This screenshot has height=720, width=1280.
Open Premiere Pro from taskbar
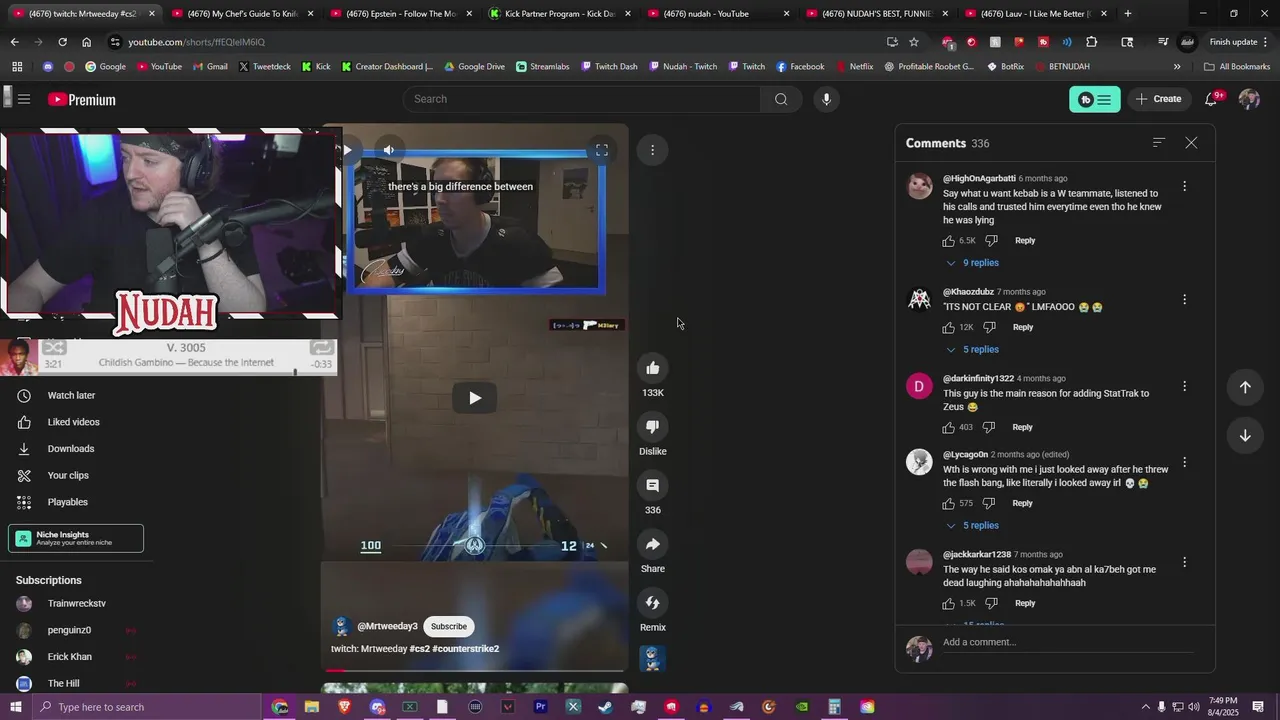click(541, 707)
